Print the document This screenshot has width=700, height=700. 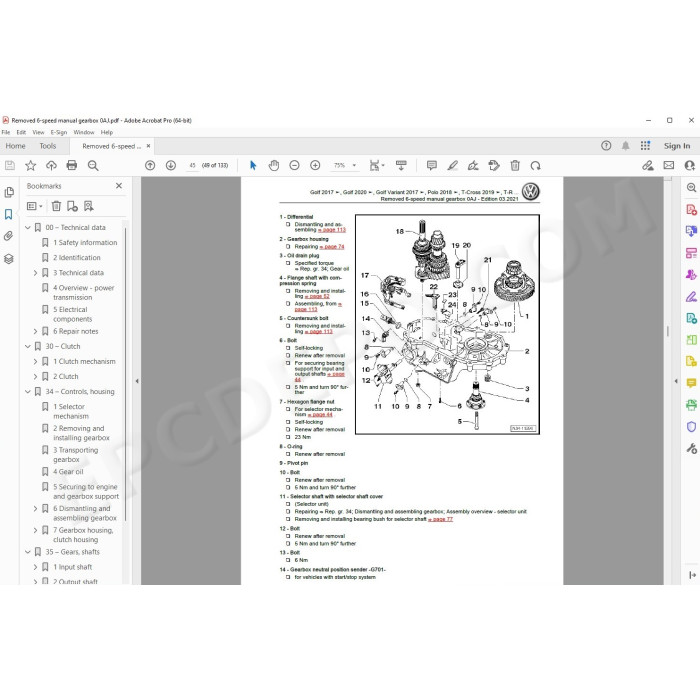(x=71, y=166)
